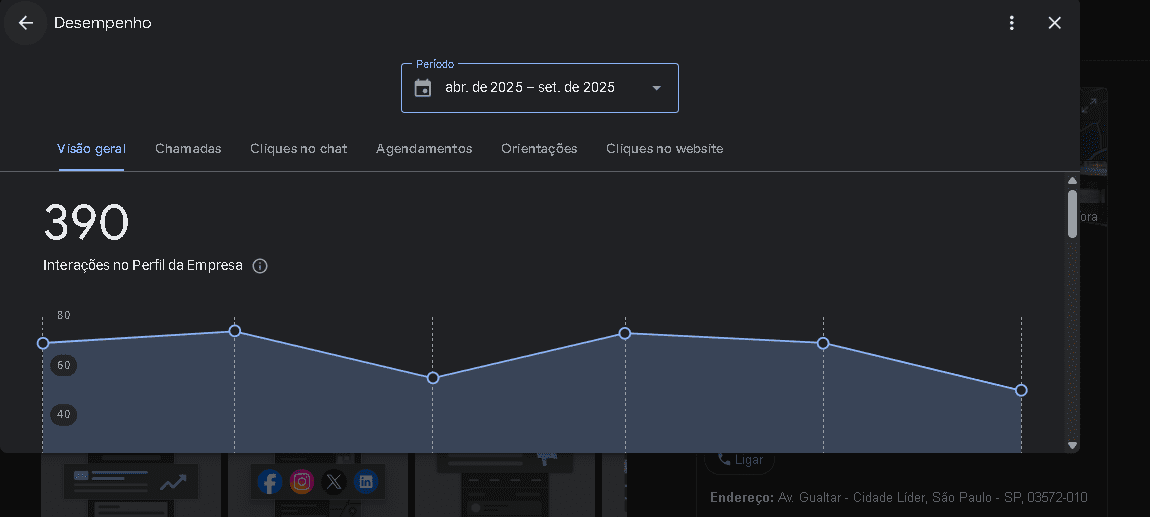Viewport: 1150px width, 517px height.
Task: Click the 60 label on chart axis
Action: click(x=64, y=365)
